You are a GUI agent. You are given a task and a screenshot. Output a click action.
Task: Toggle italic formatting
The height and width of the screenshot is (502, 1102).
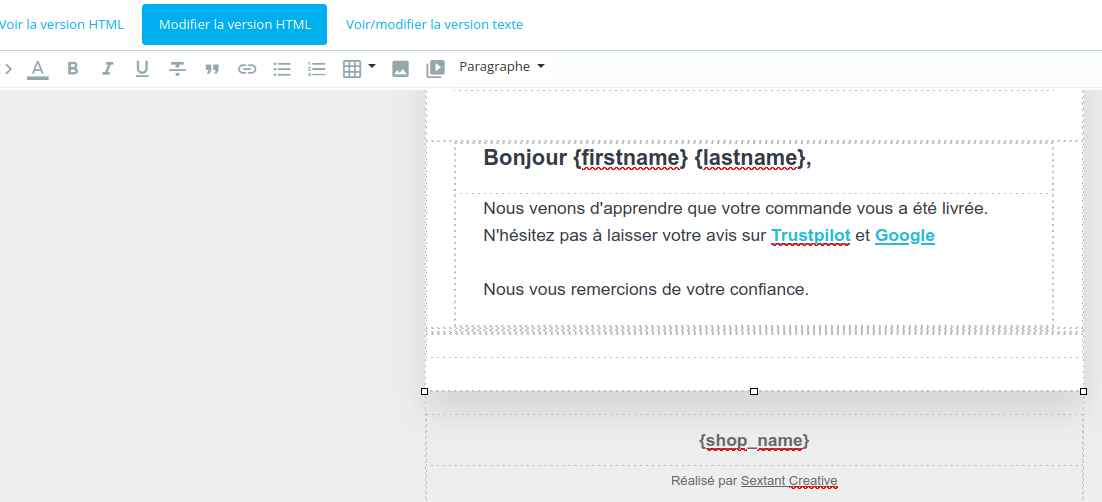[107, 68]
